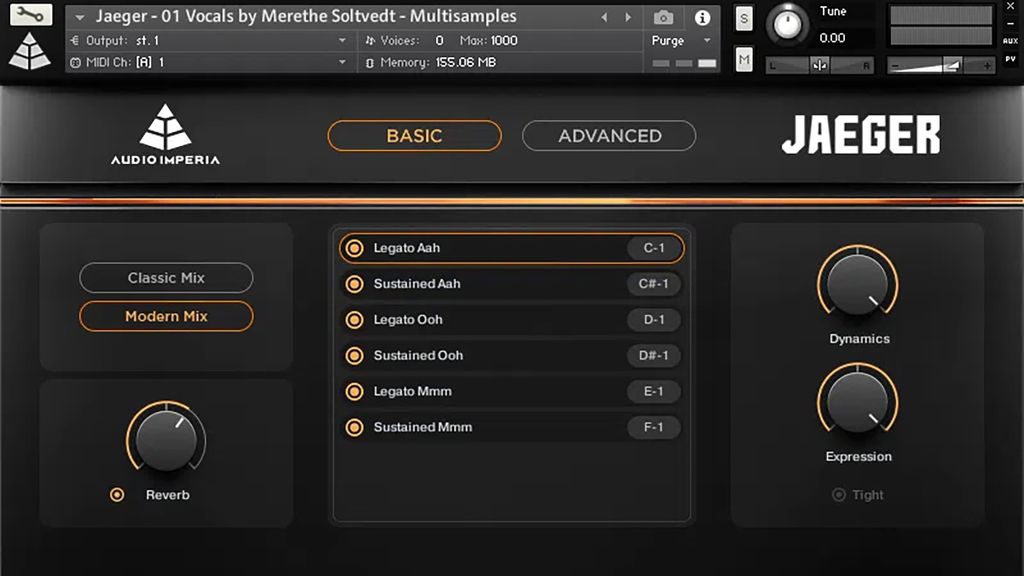Toggle the Sustained Ooh enable circle

[355, 356]
